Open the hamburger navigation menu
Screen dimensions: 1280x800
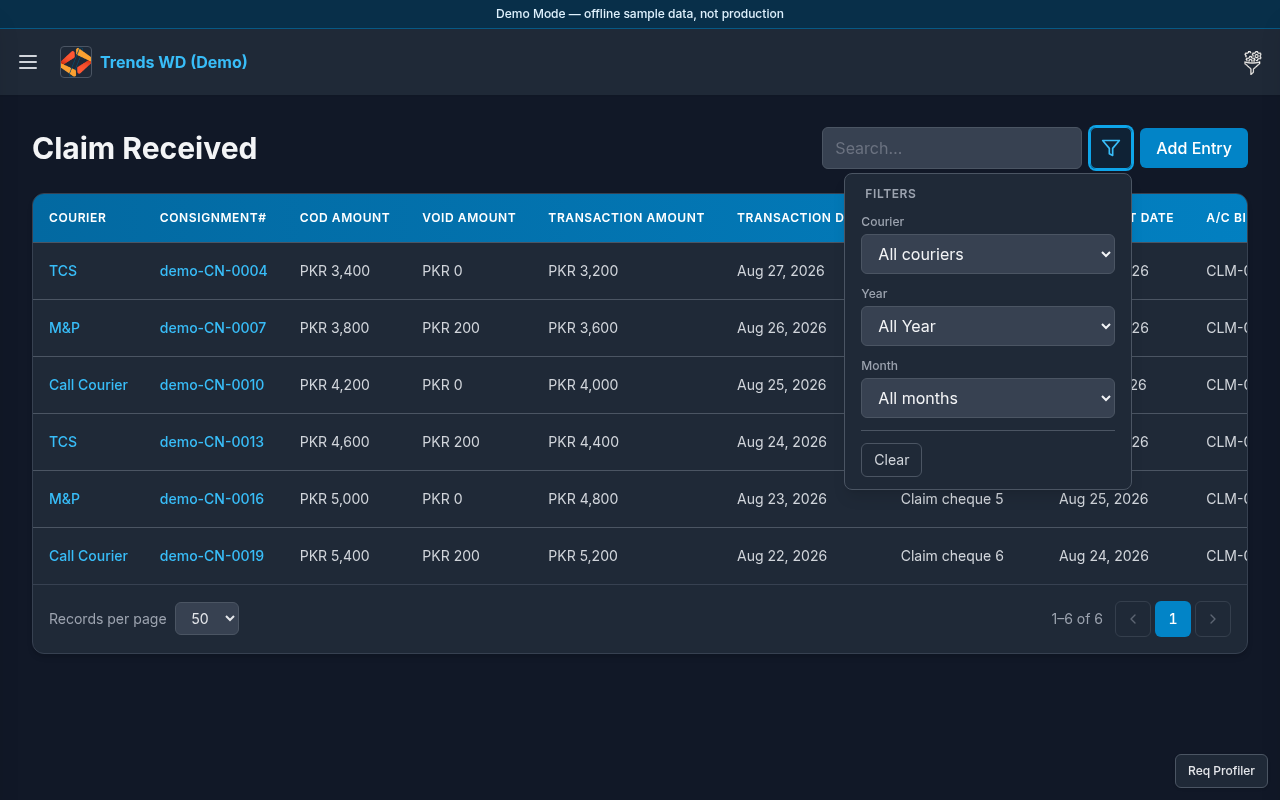28,62
